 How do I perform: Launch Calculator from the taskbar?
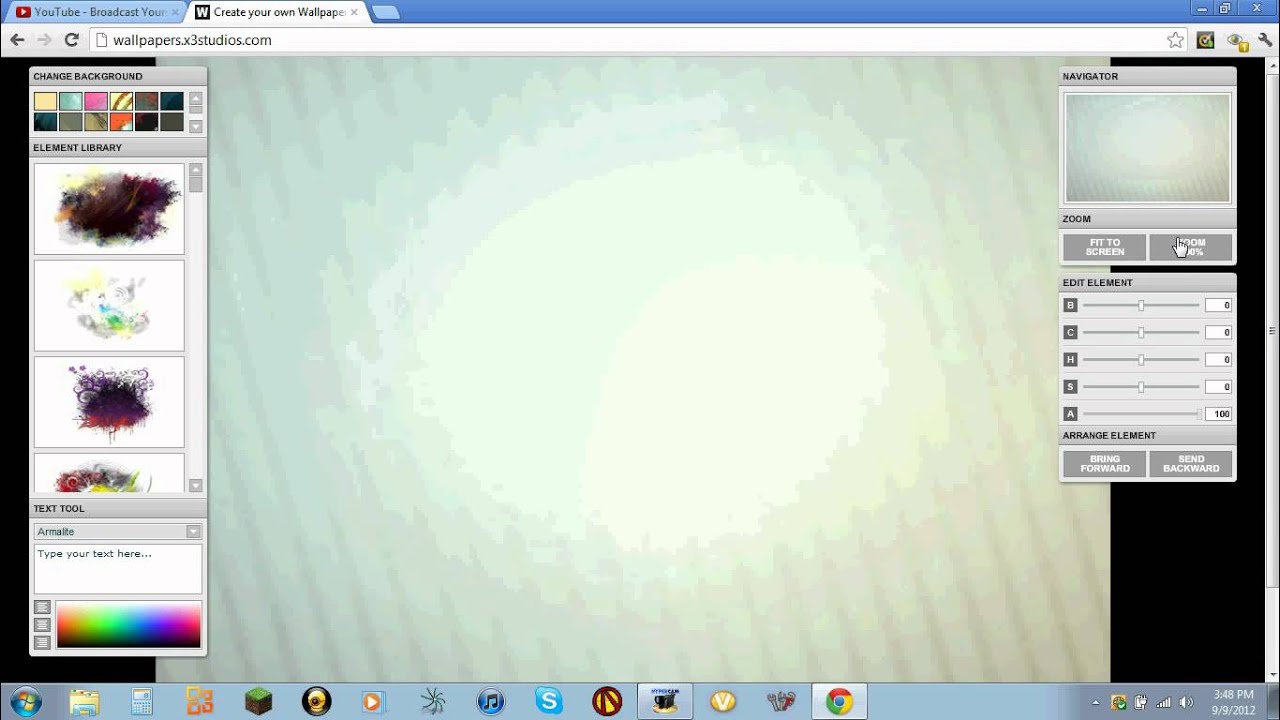142,701
